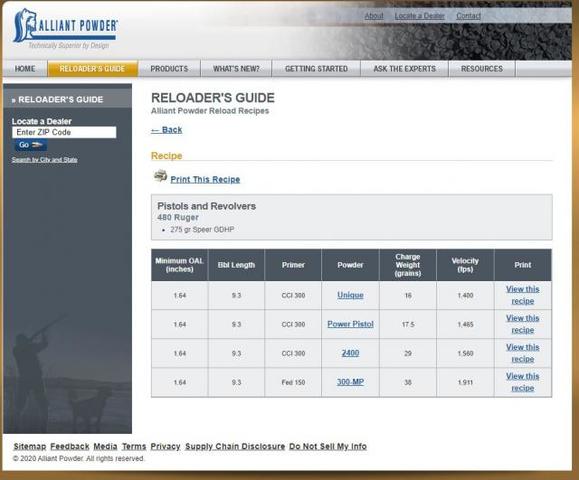Click Print This Recipe link
The image size is (579, 480).
[205, 179]
